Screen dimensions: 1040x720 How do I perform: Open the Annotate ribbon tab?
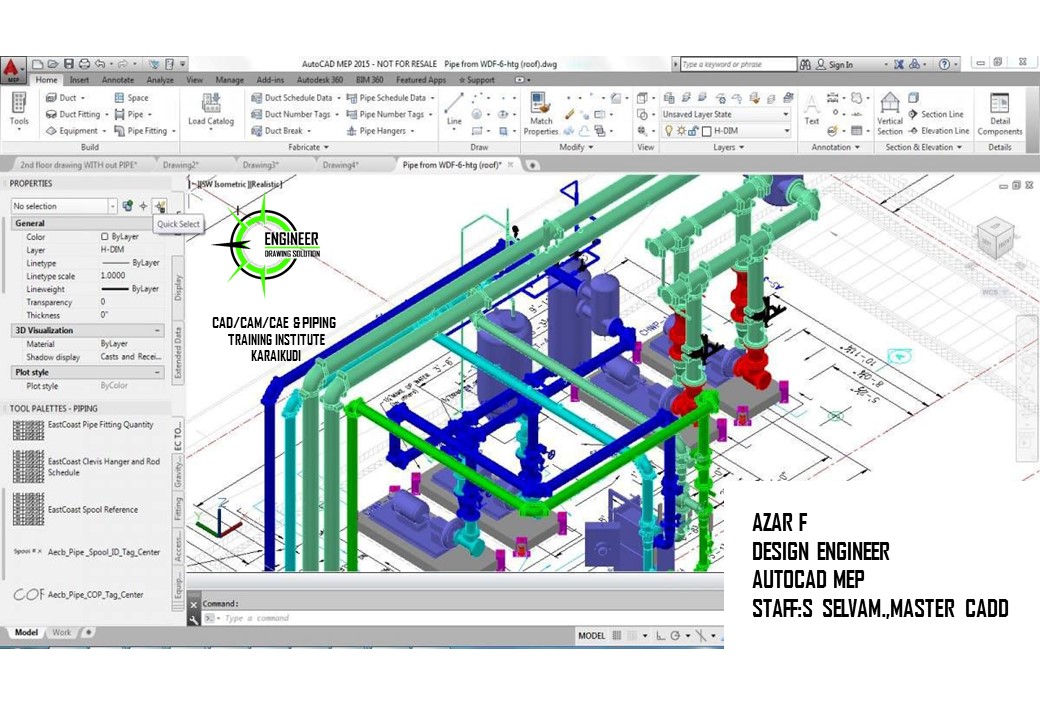pyautogui.click(x=117, y=80)
